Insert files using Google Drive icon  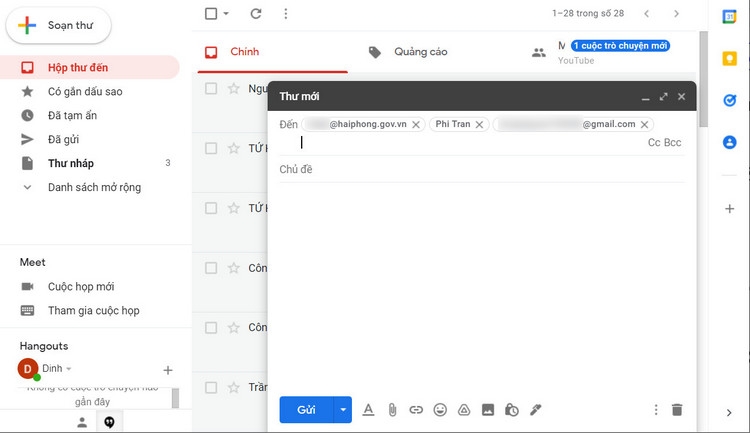[x=464, y=410]
